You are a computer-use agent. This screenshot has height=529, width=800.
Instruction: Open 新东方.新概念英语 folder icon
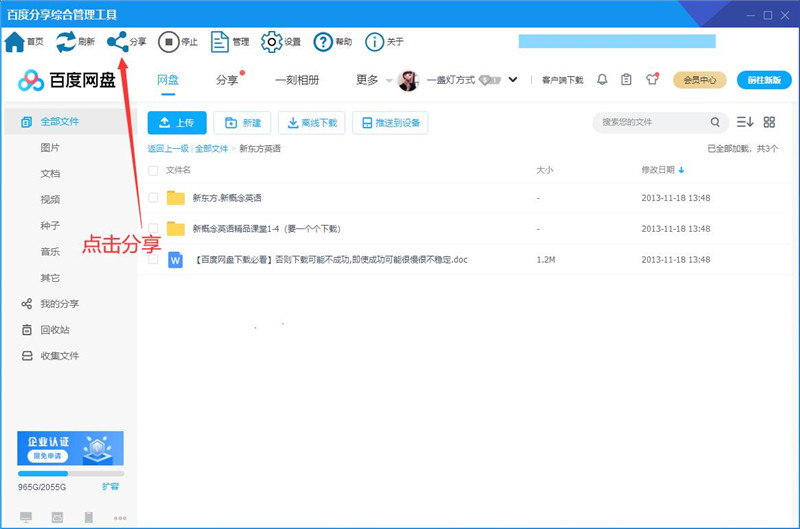(x=176, y=198)
